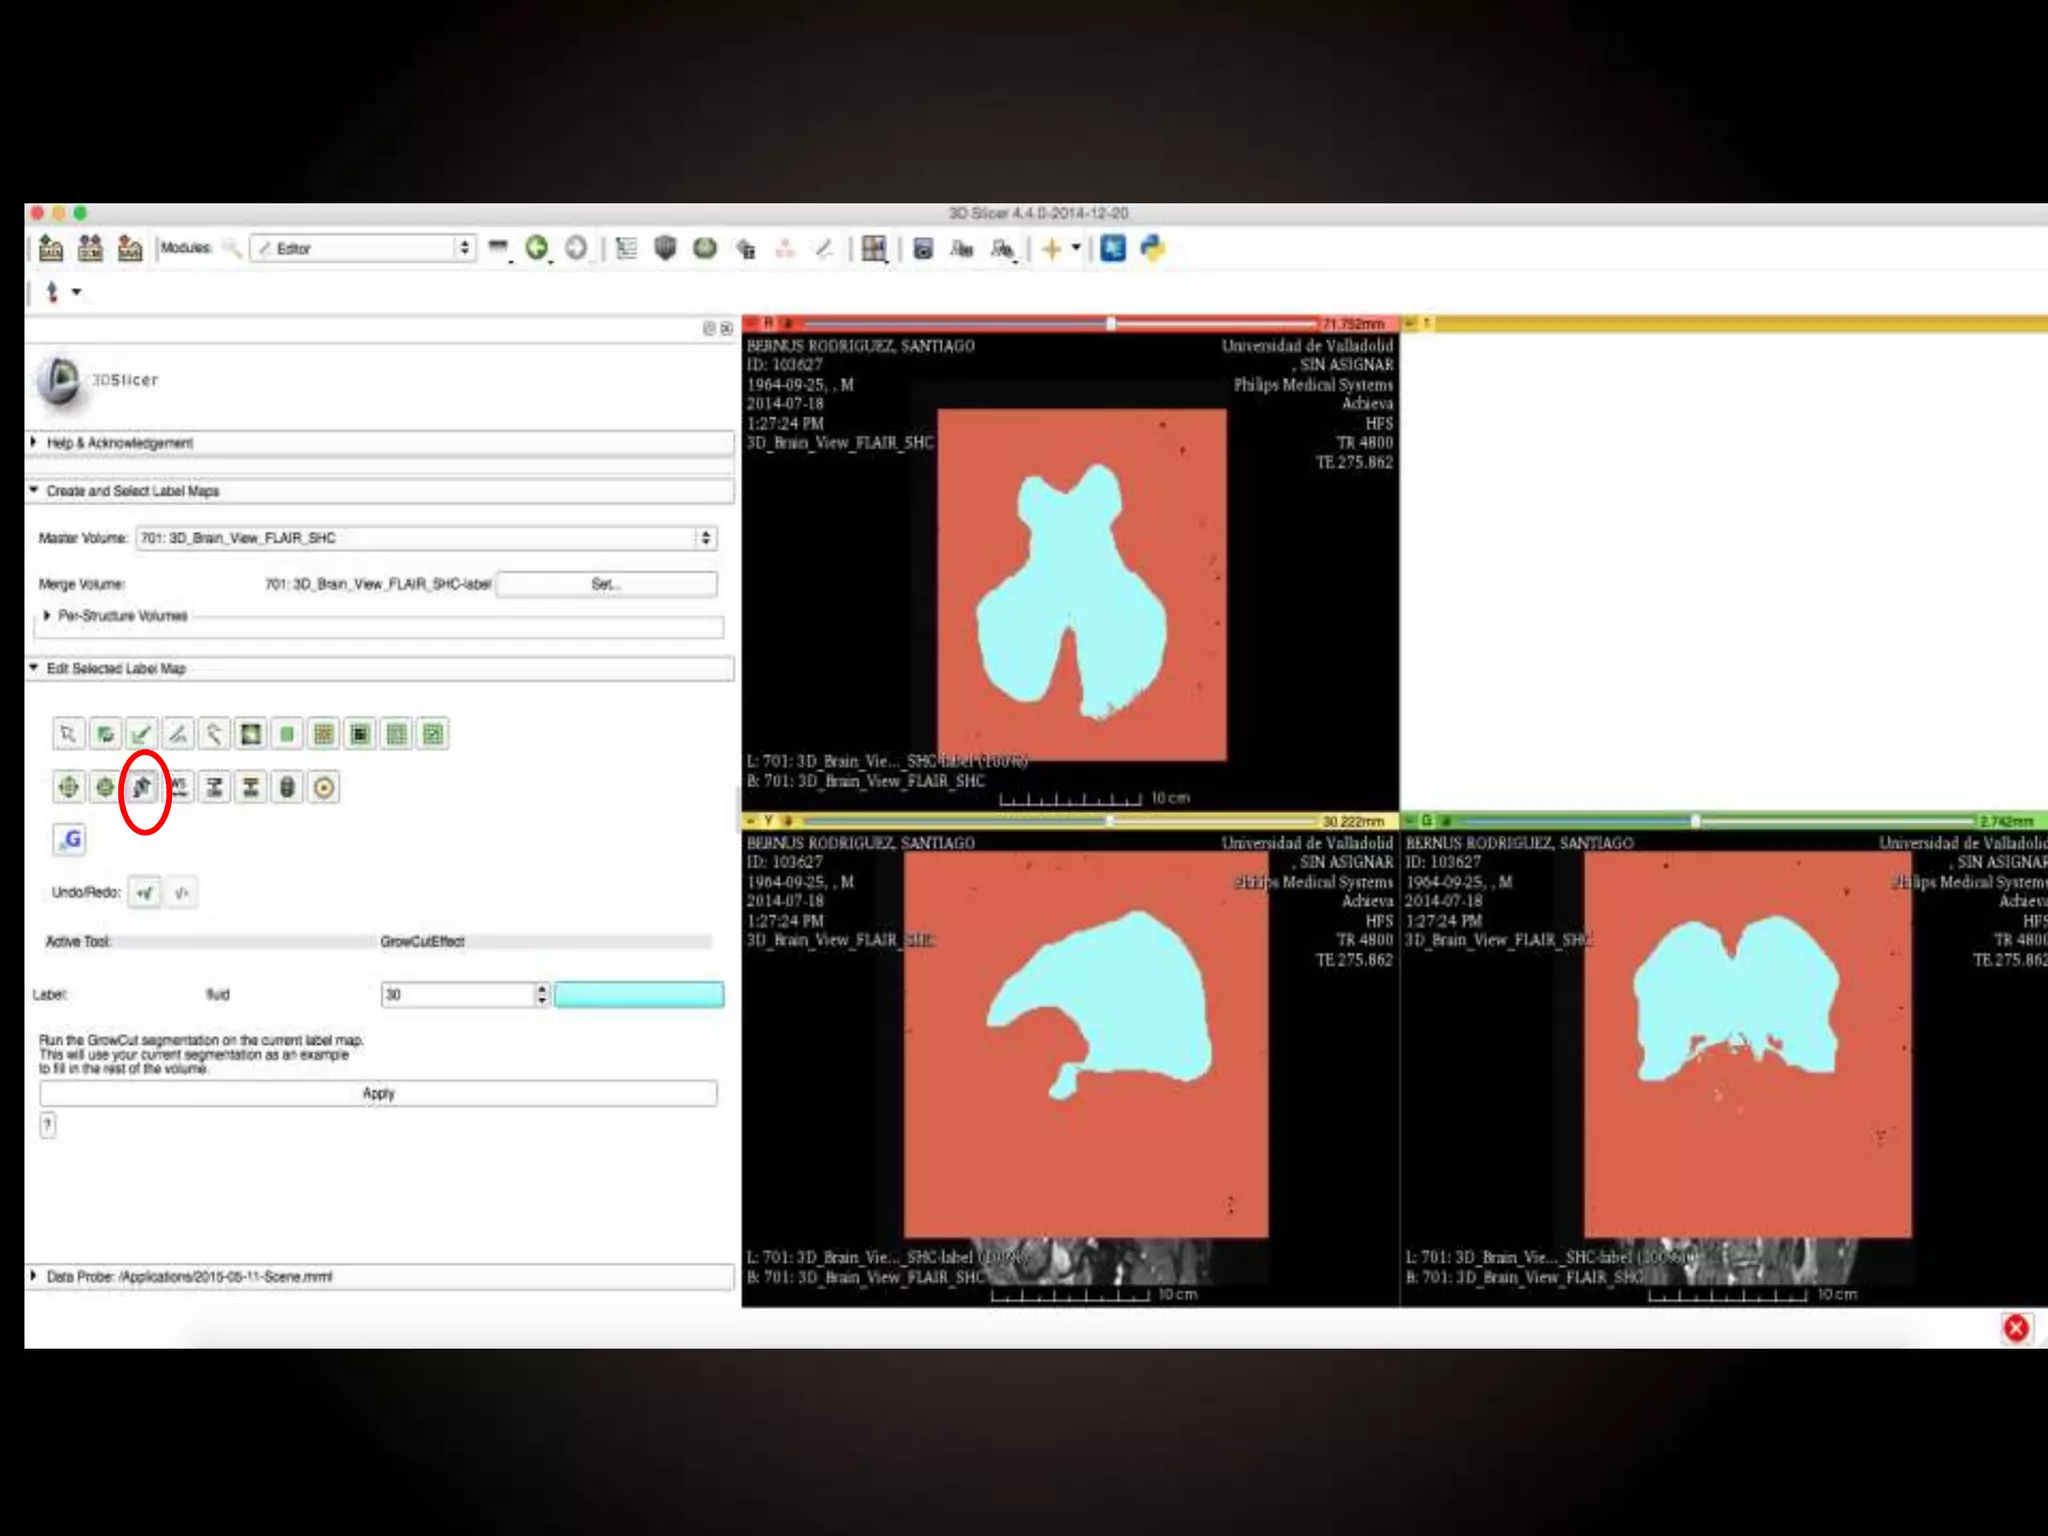Toggle the yellow slice view pin
Screen dimensions: 2048x1536
click(750, 821)
